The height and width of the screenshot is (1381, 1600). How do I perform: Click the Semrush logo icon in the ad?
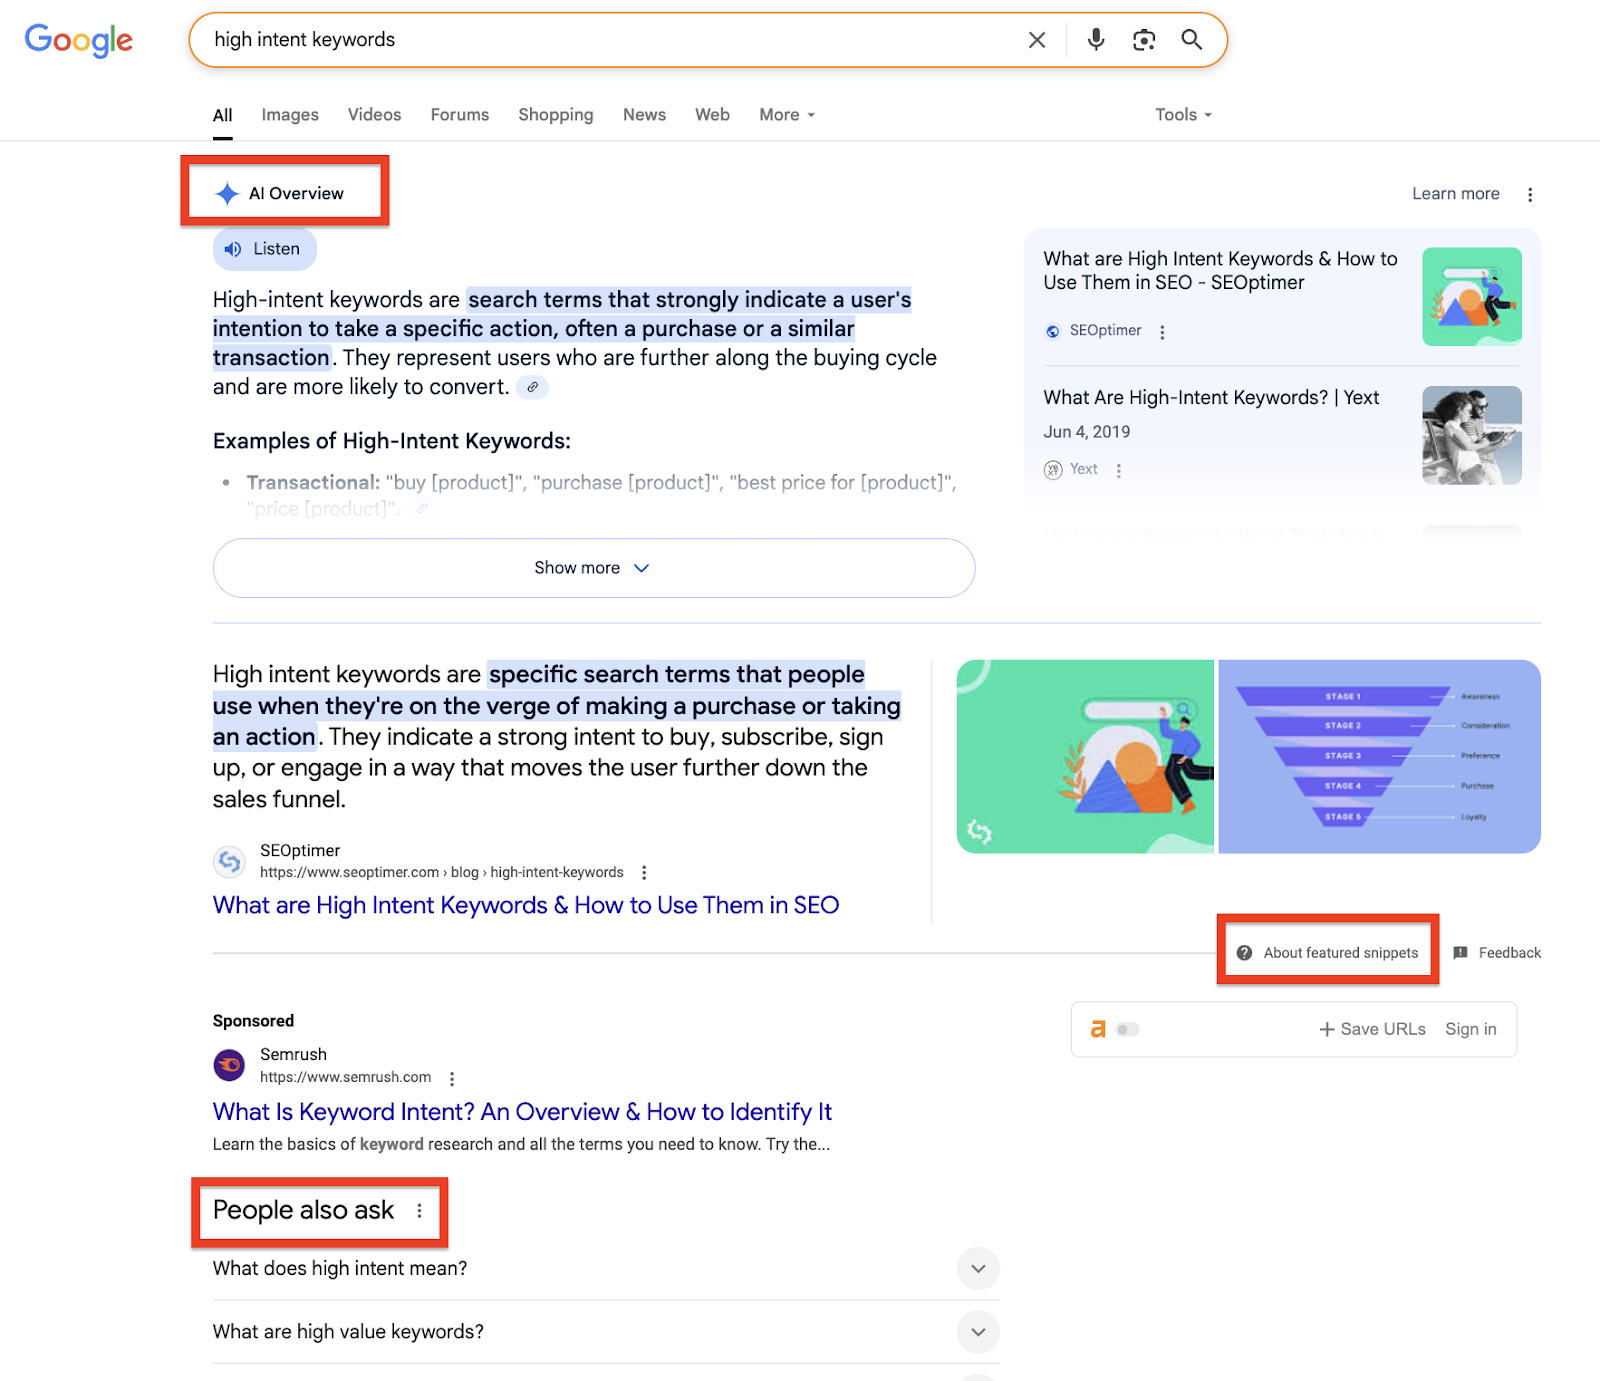pos(229,1065)
